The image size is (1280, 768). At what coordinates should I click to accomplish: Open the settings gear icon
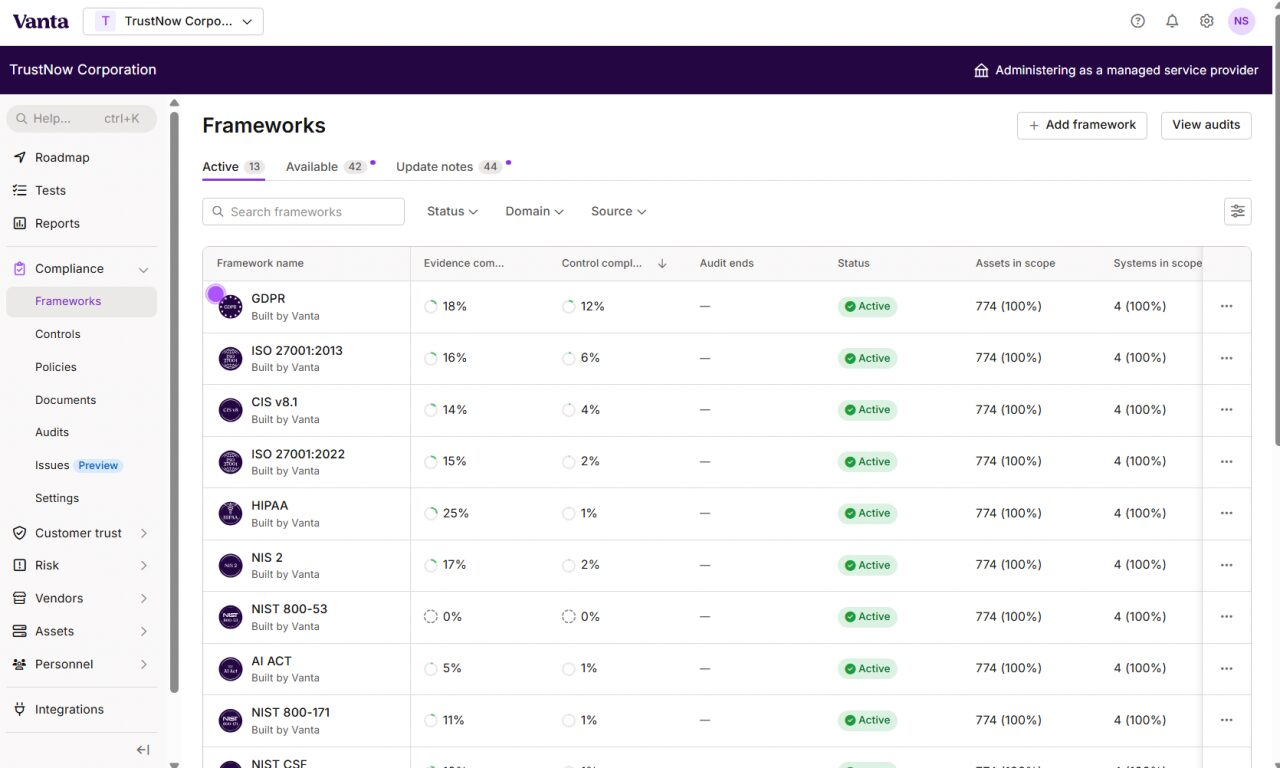[x=1207, y=21]
